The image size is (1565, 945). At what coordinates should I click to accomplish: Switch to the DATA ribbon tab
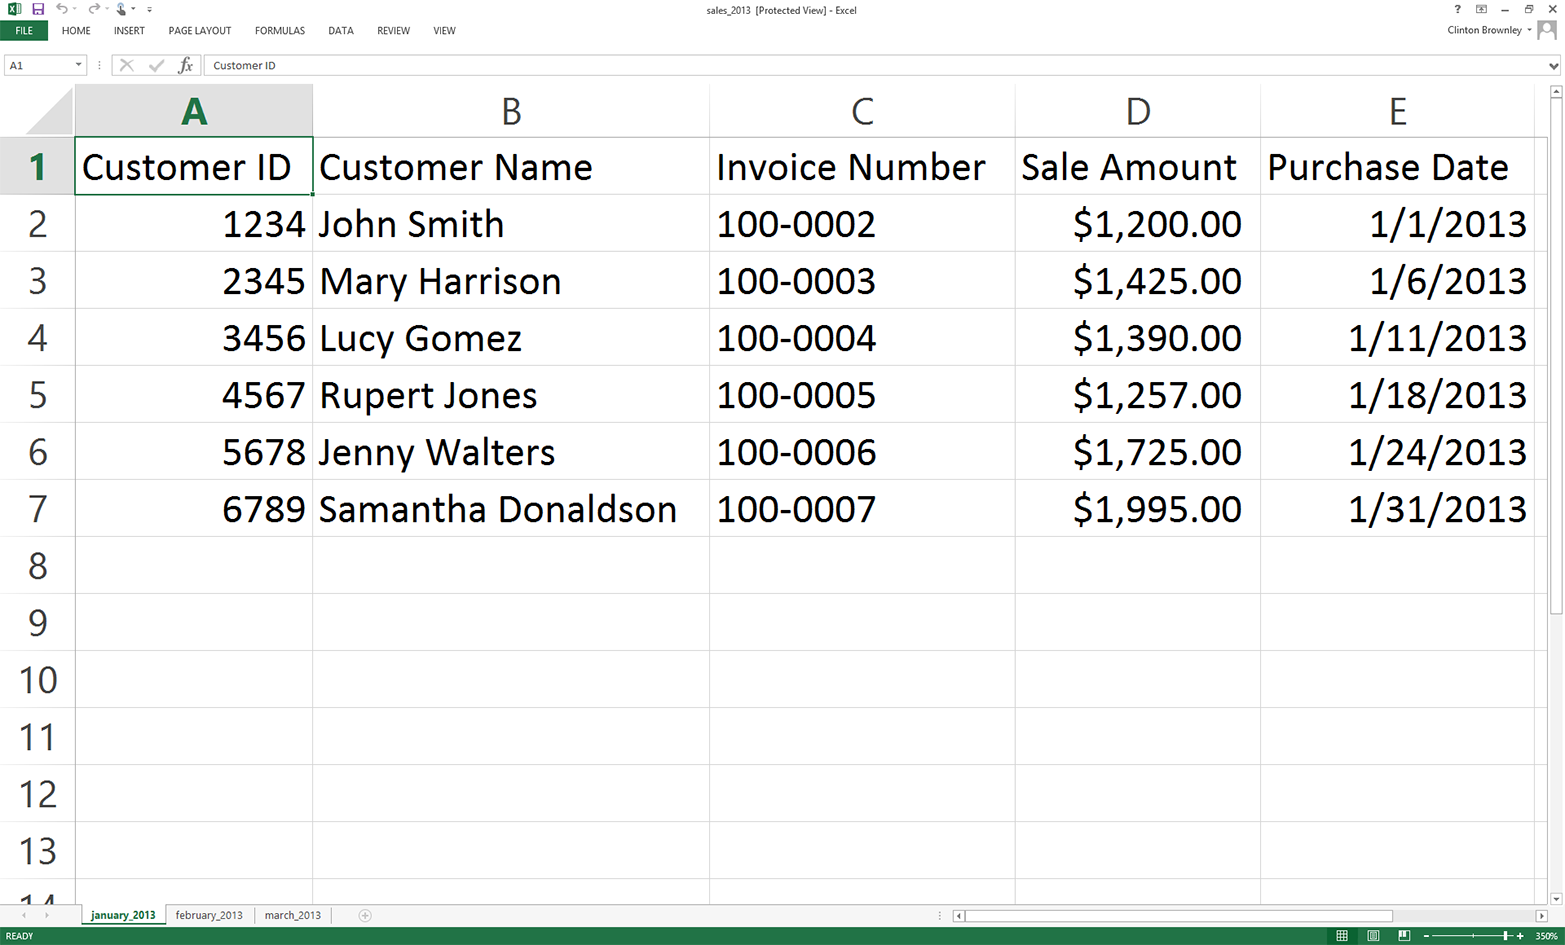click(341, 31)
